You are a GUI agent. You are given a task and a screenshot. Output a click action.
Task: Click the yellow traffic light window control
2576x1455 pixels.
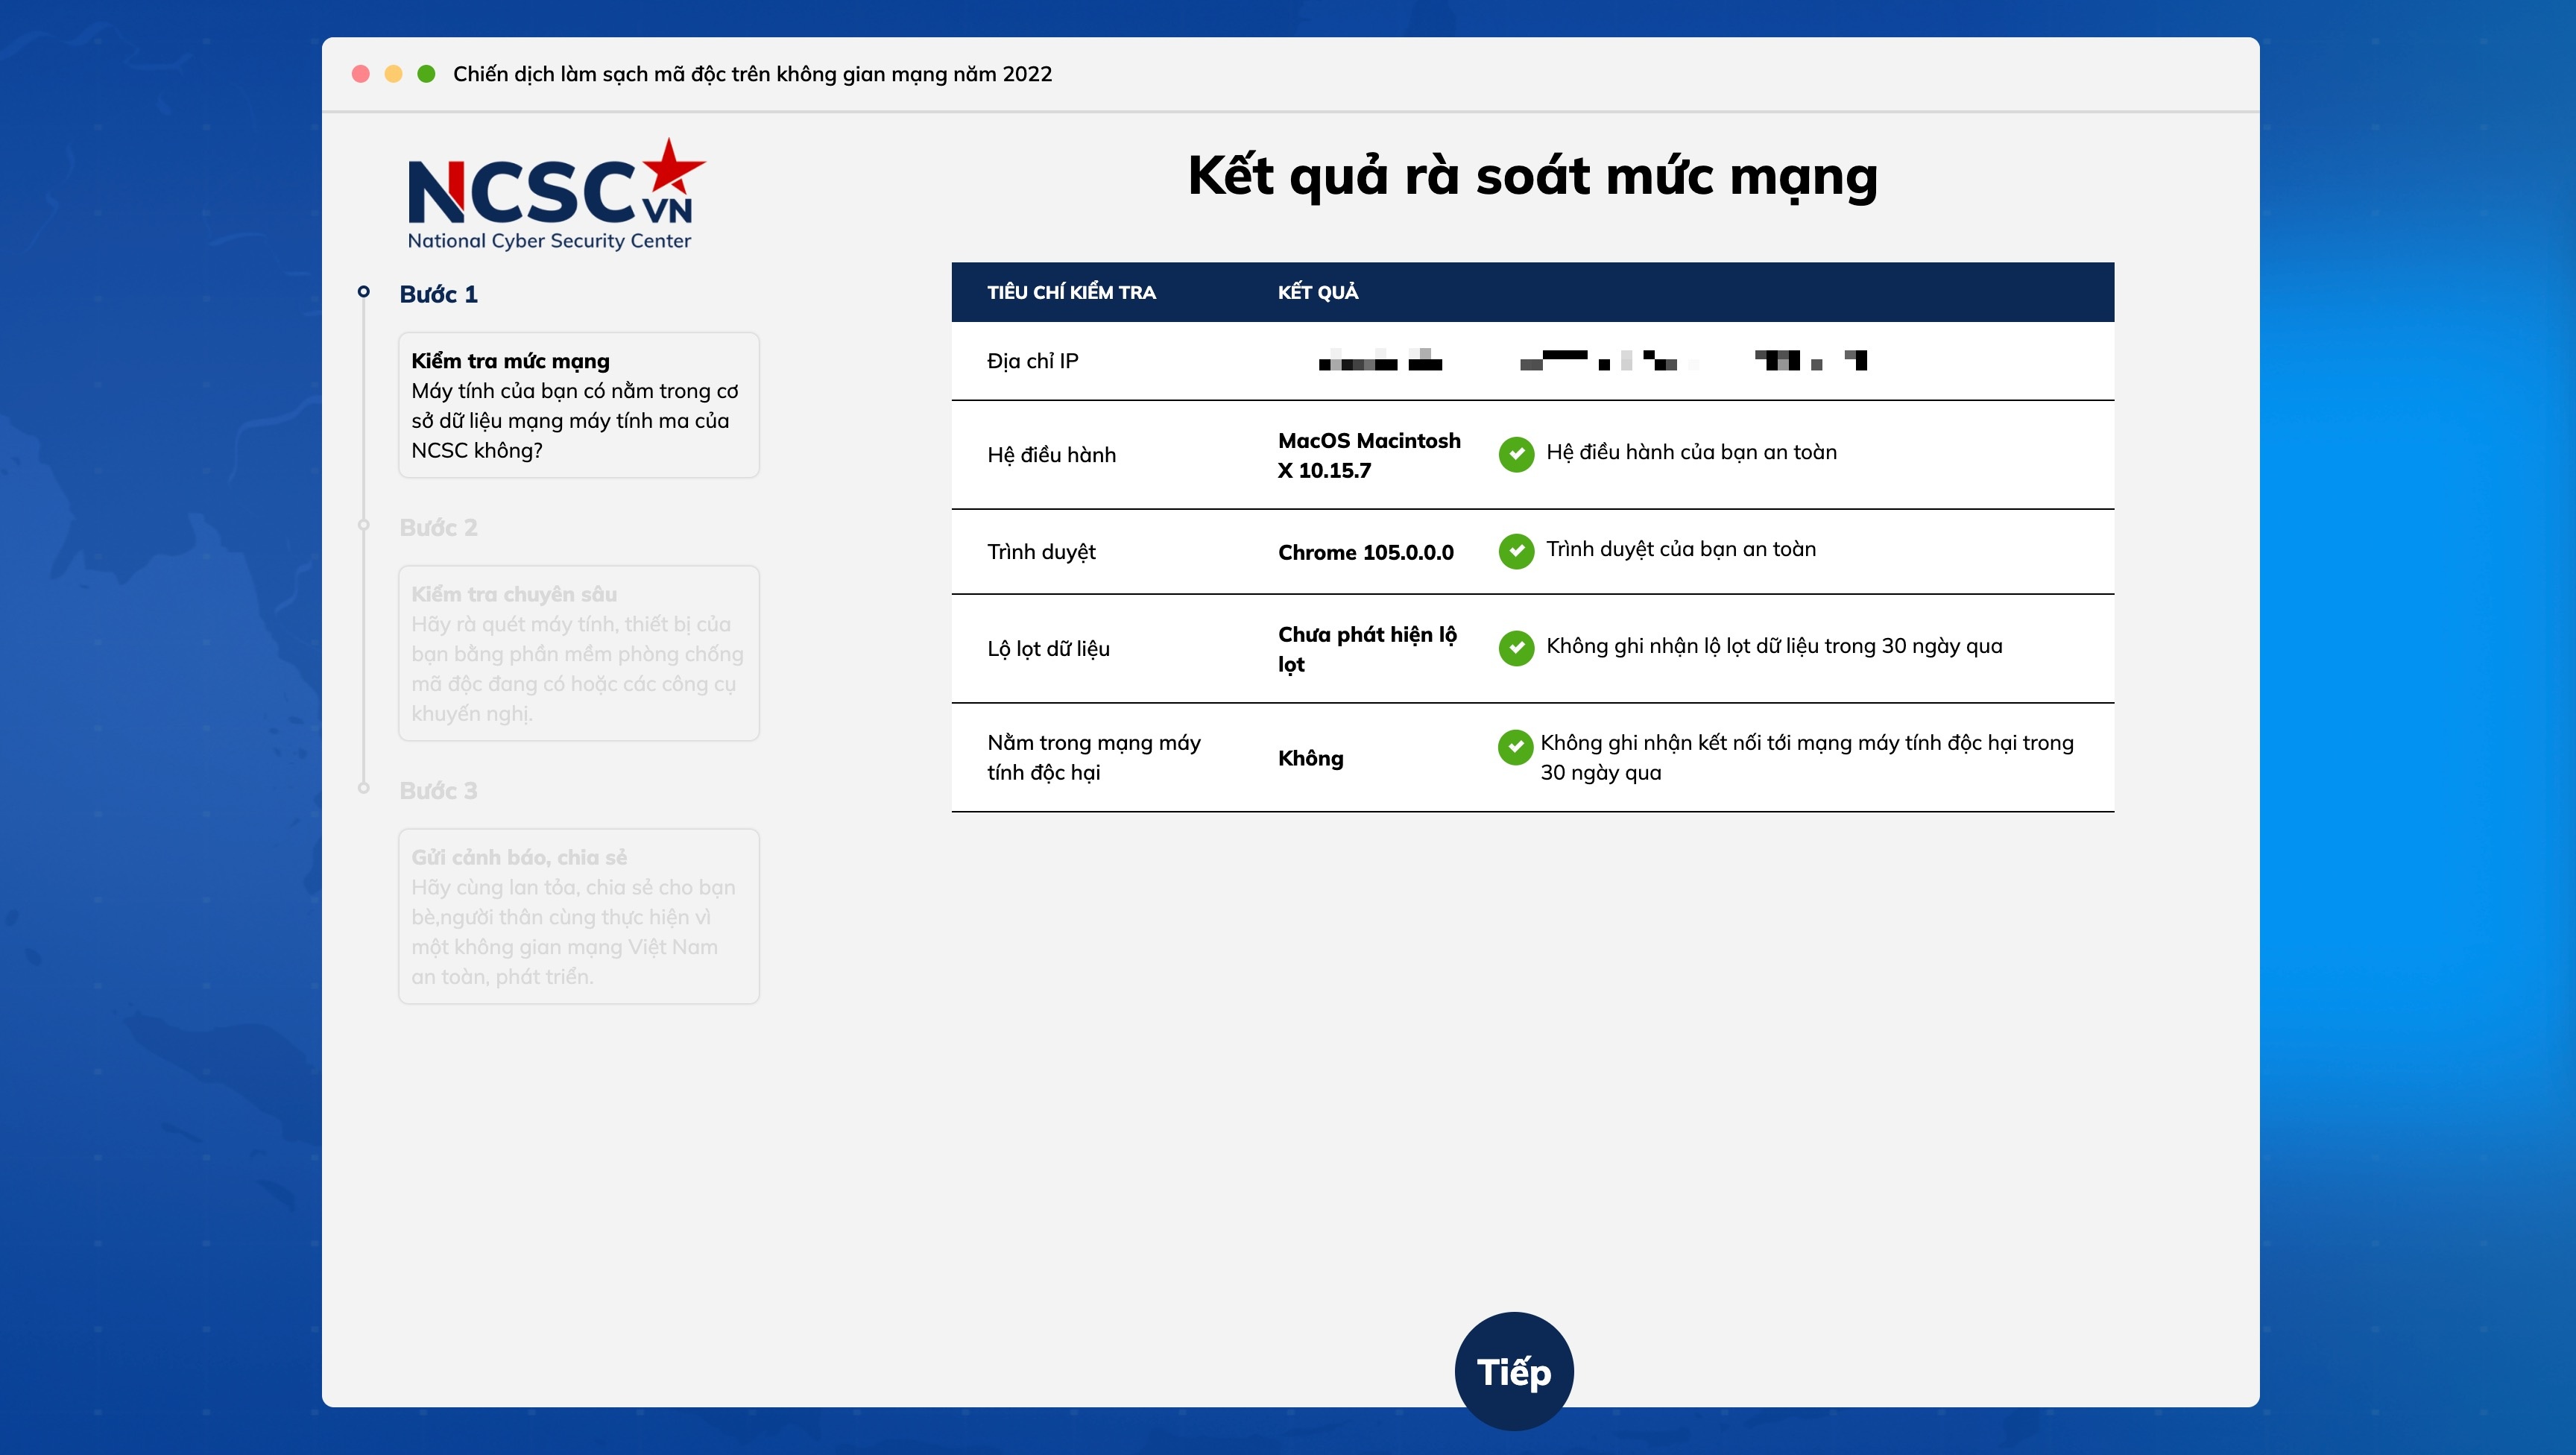point(393,72)
